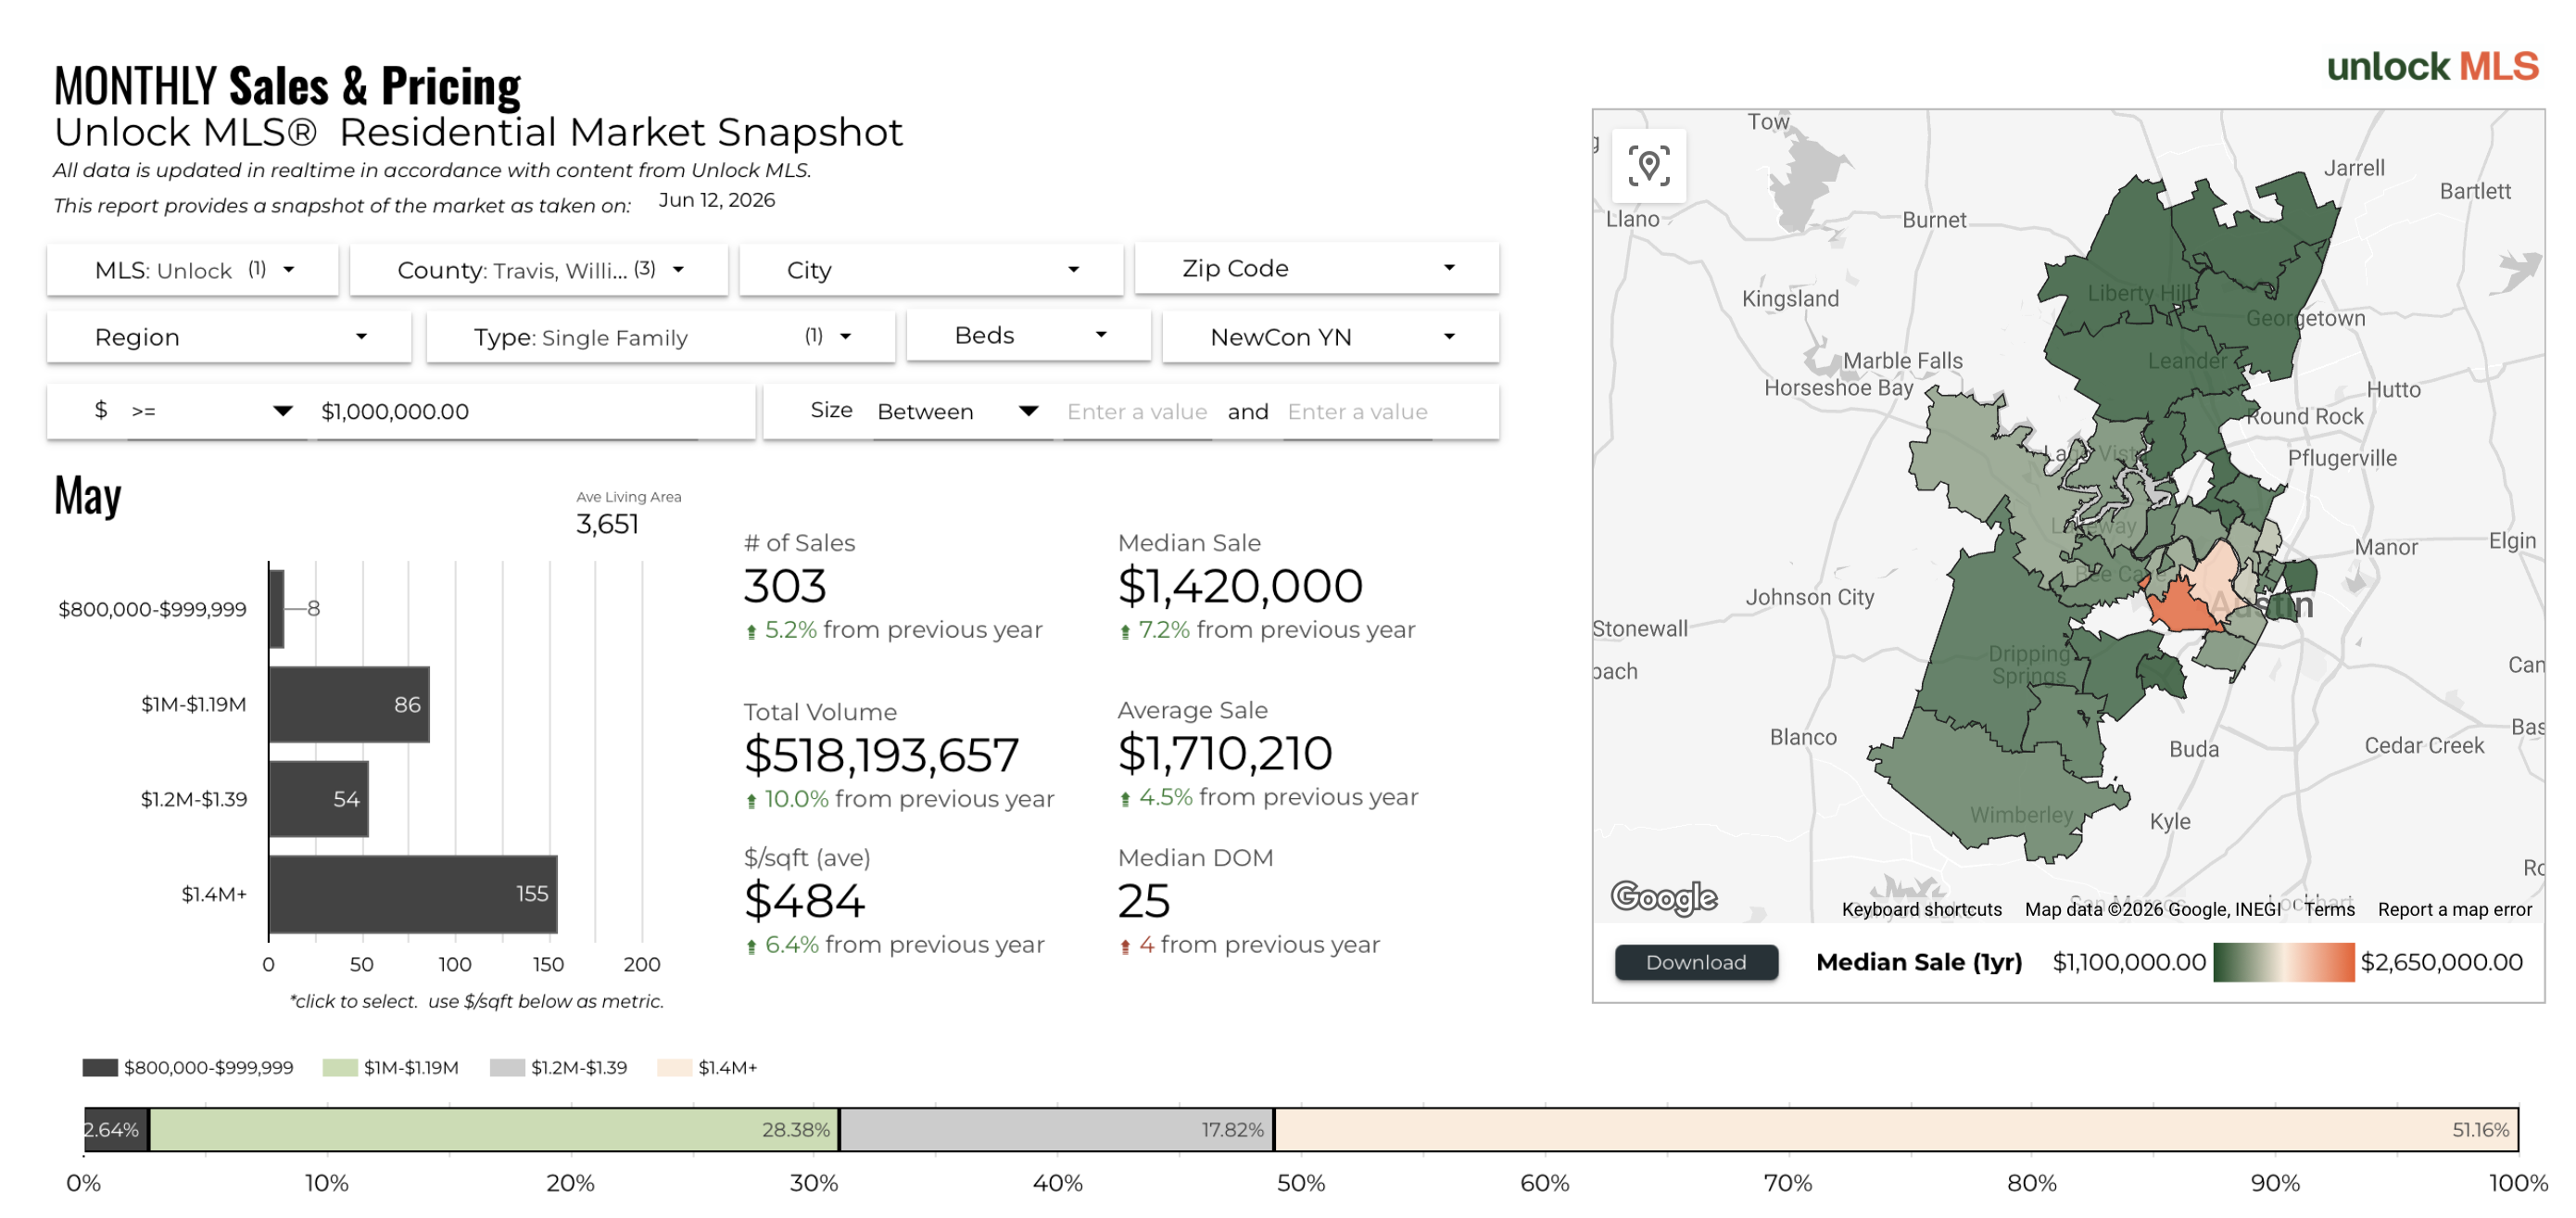Select the $1.2M-$1.39 bar showing 54

click(x=319, y=798)
